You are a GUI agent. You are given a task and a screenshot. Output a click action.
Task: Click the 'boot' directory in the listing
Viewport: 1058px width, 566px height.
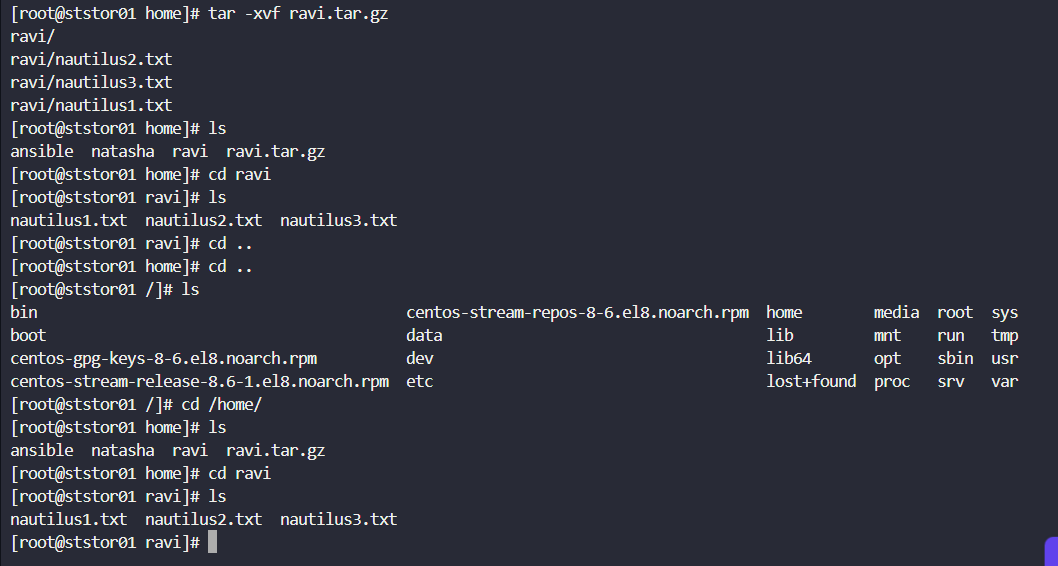pos(28,335)
